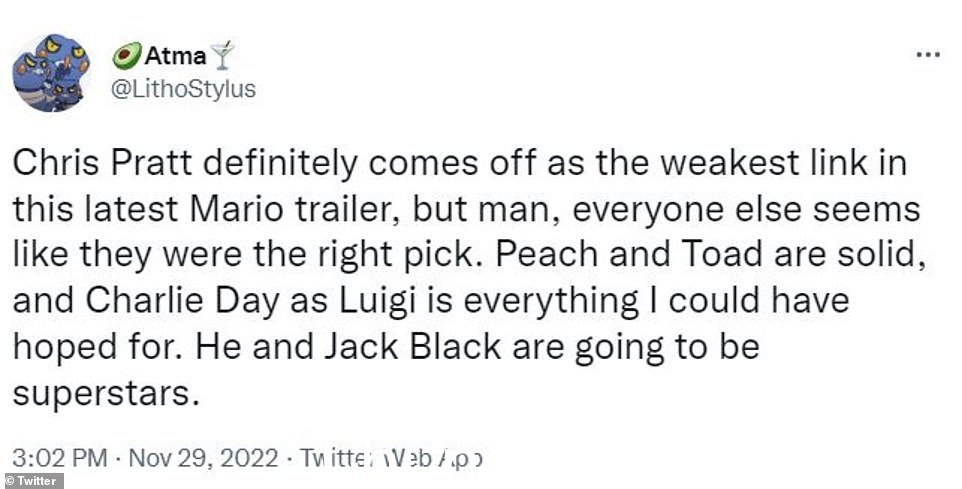962x489 pixels.
Task: Click the Atma profile avatar picture
Action: [52, 72]
